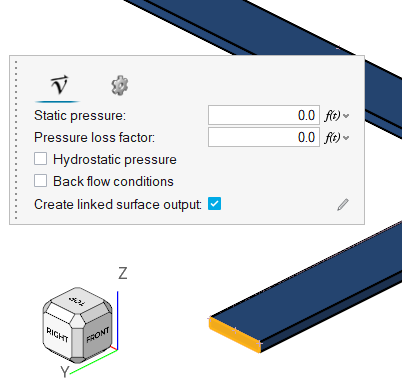402x384 pixels.
Task: Enable the Back flow conditions checkbox
Action: click(40, 181)
